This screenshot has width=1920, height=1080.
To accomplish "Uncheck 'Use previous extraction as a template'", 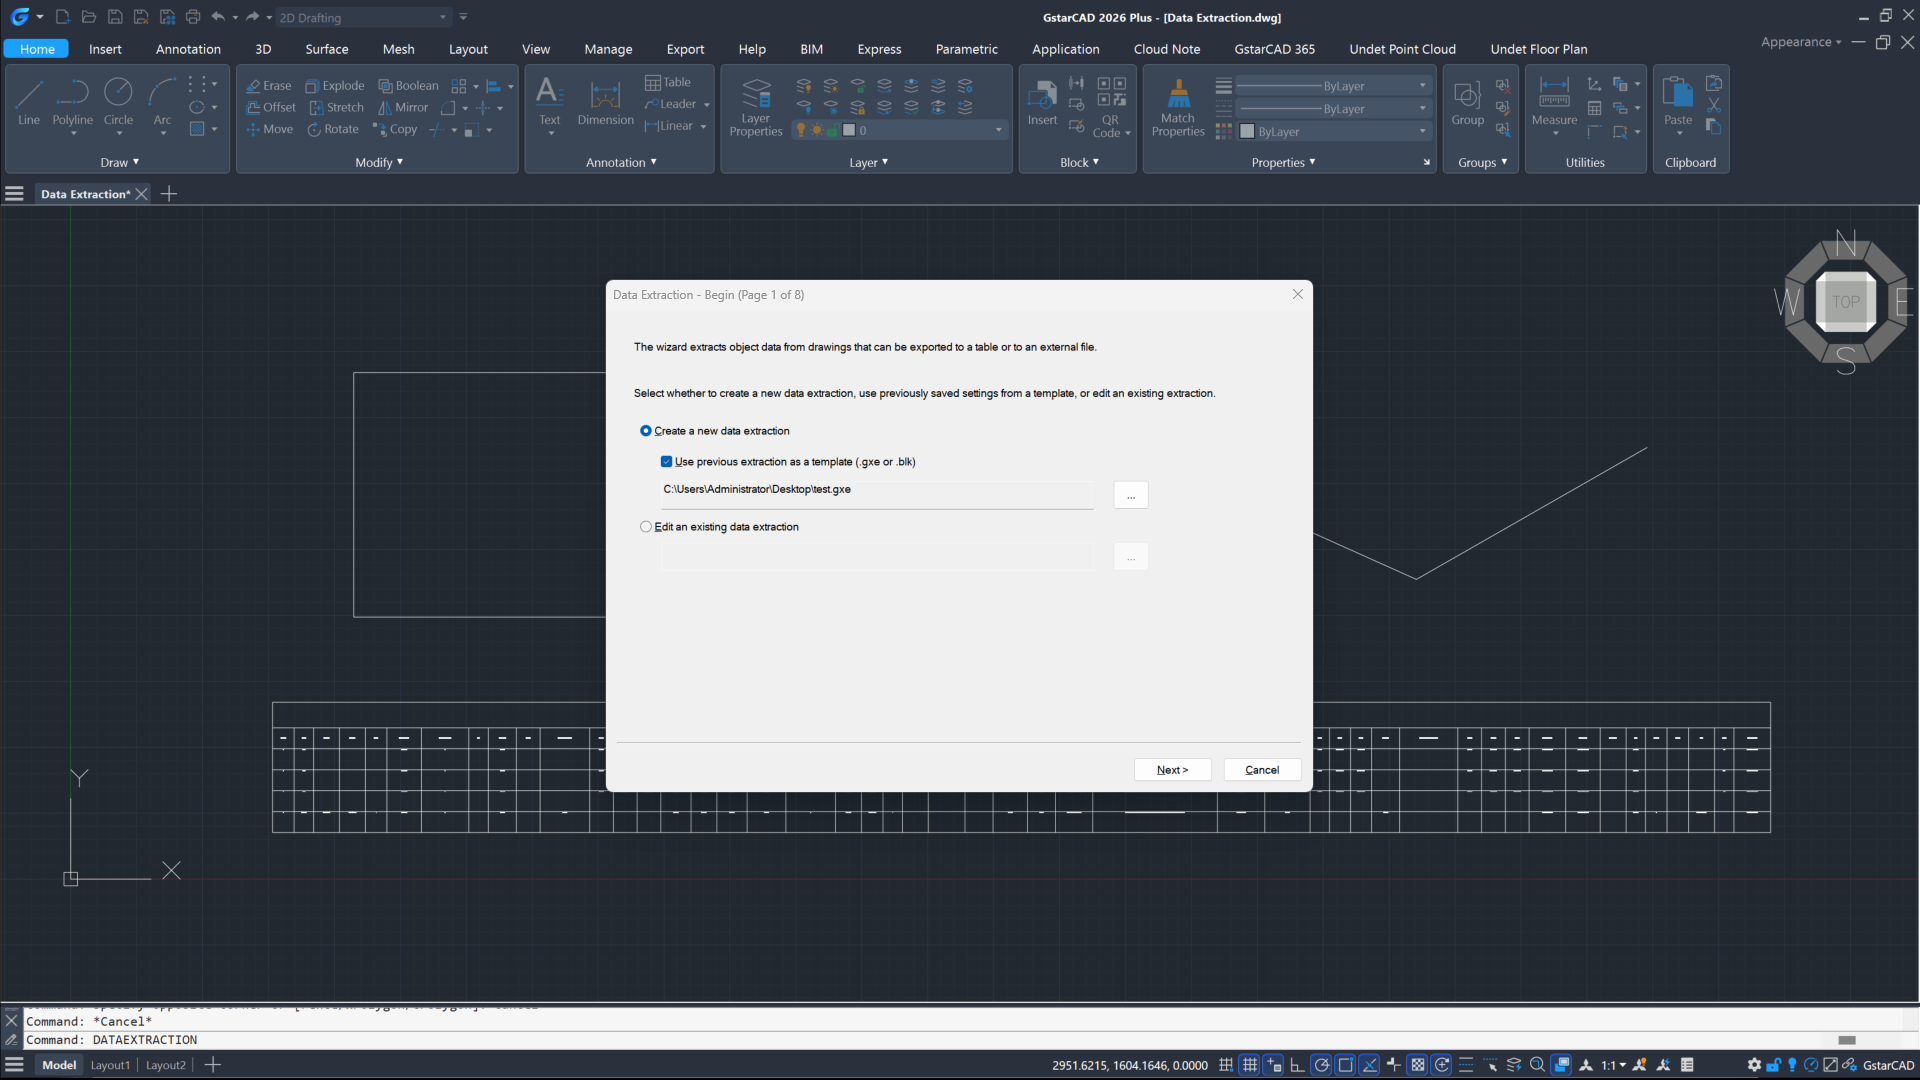I will [667, 462].
